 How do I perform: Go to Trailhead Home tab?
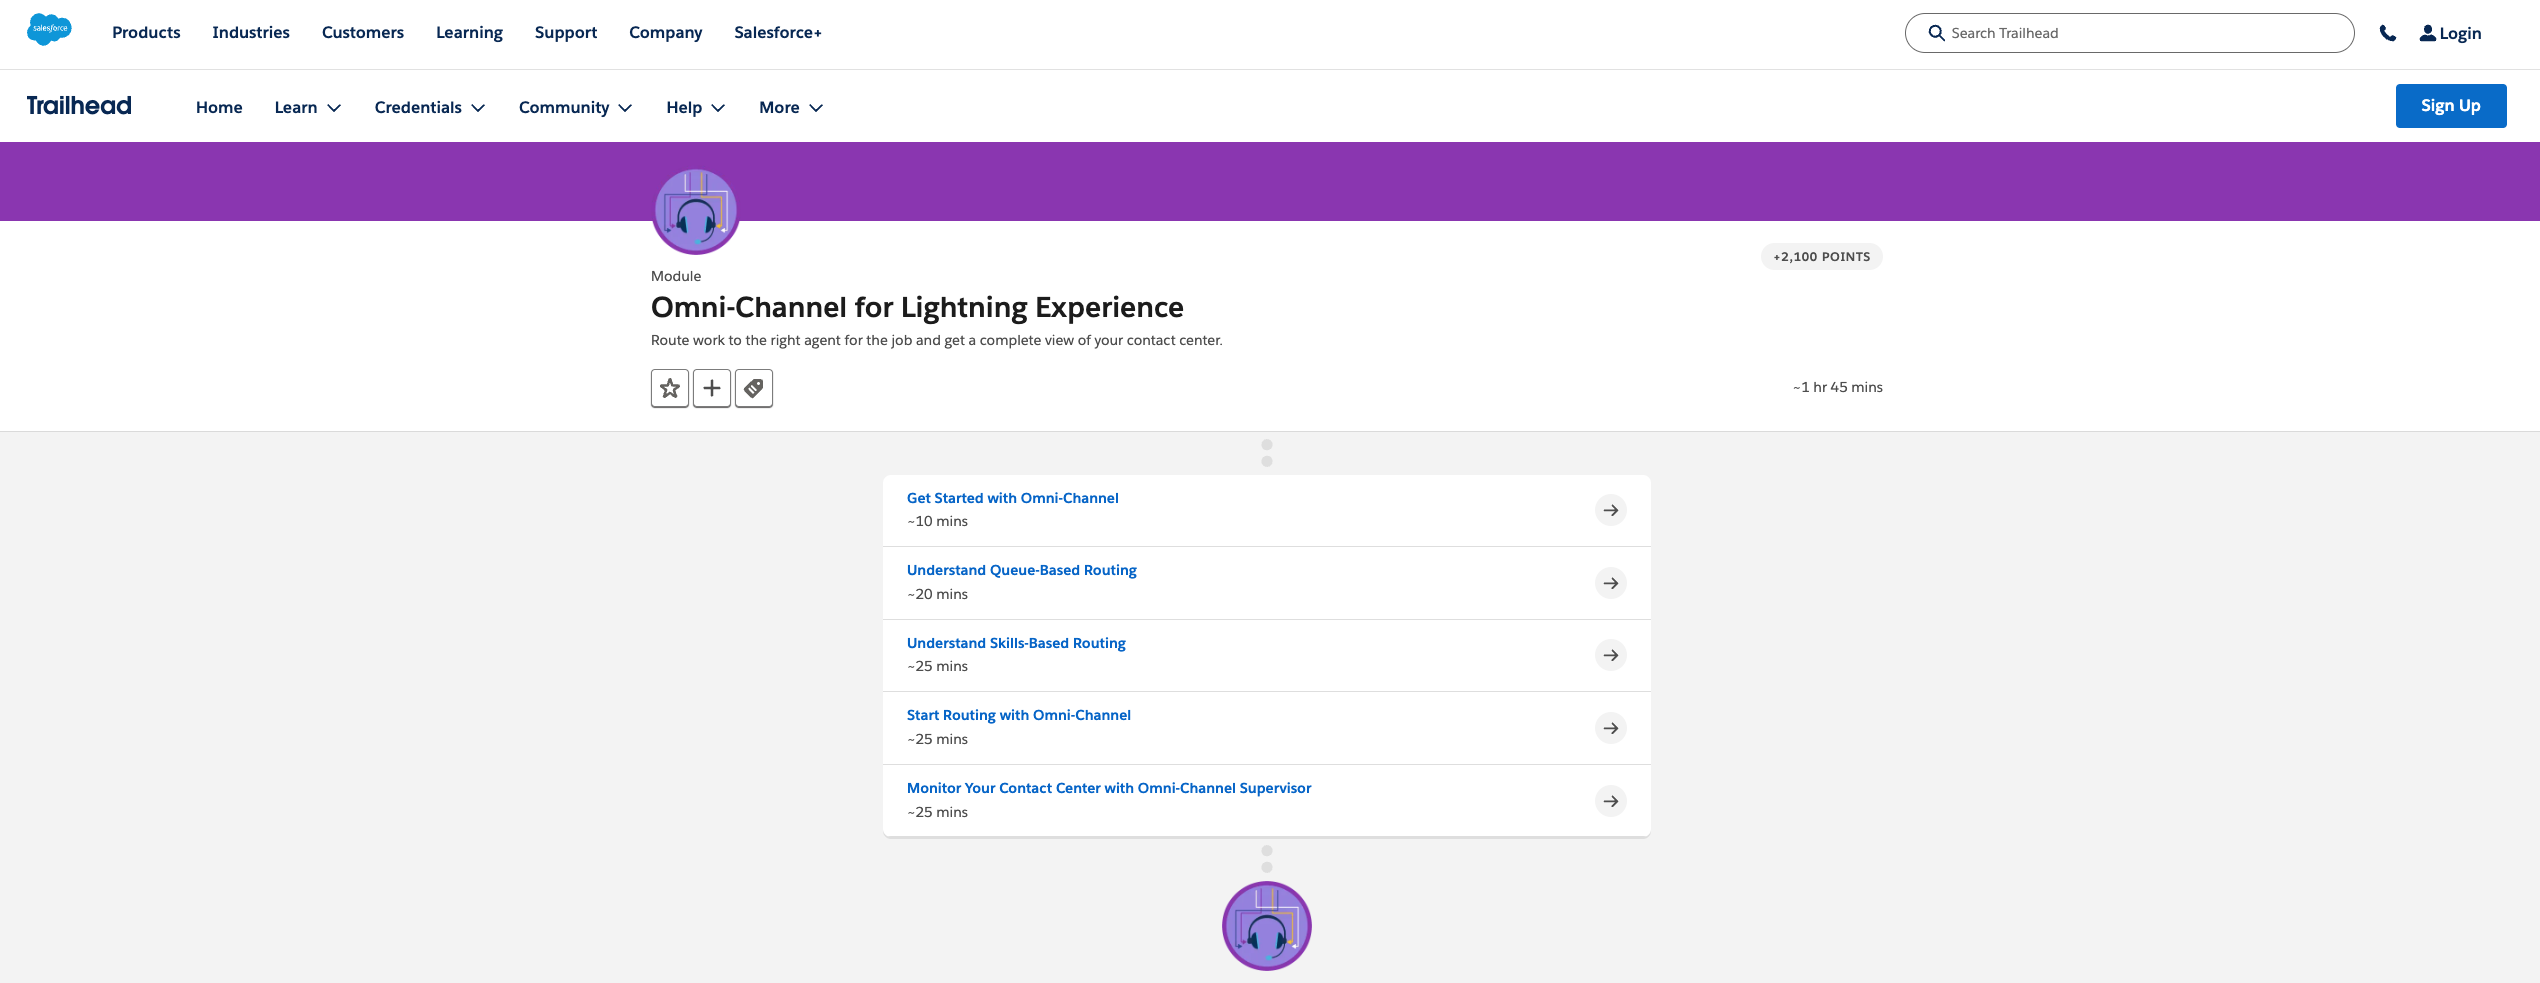219,107
